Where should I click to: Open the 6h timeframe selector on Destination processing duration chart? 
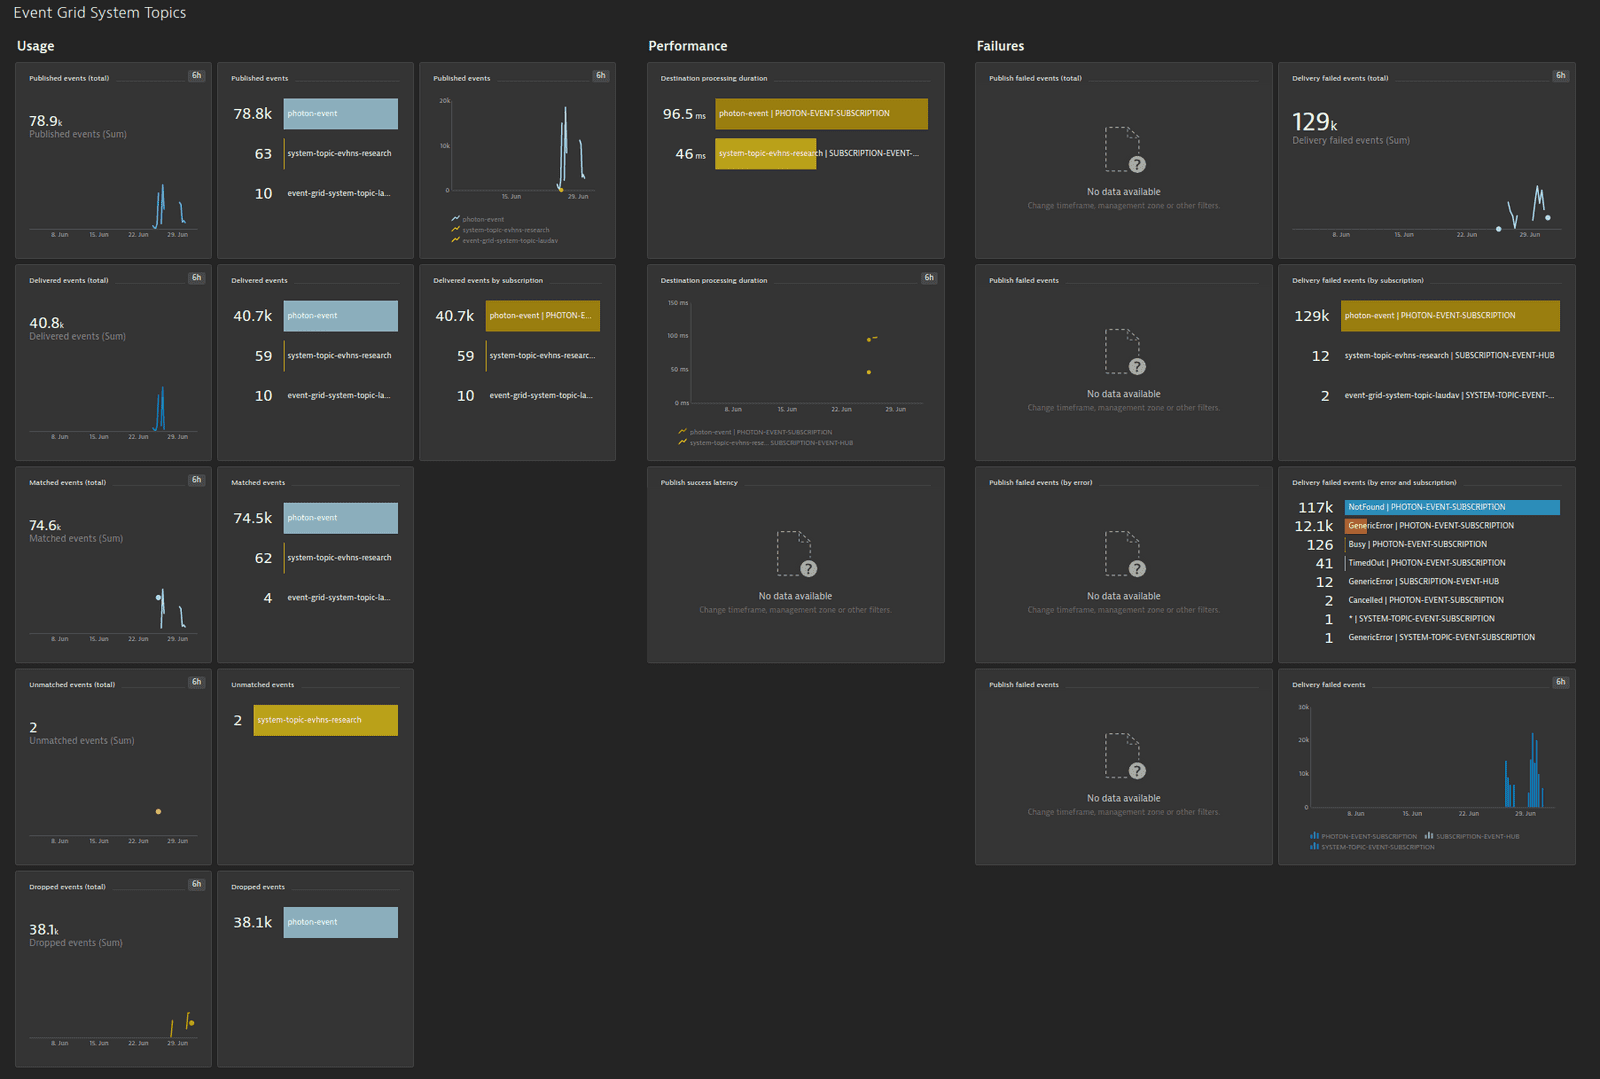929,277
